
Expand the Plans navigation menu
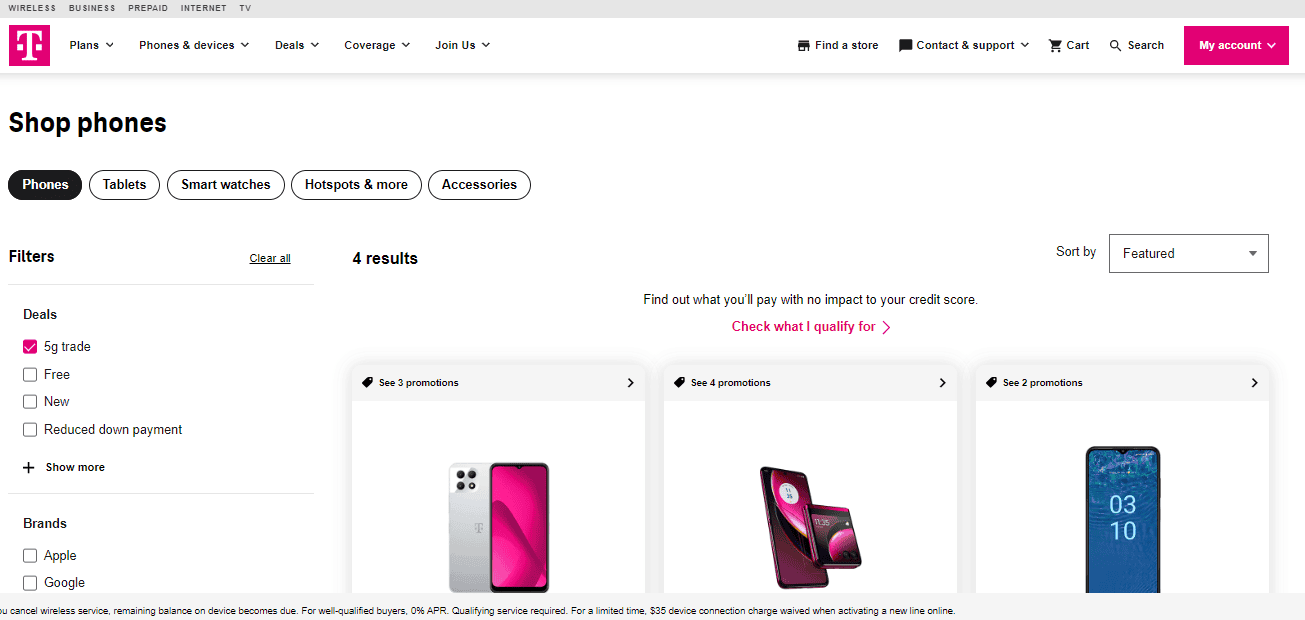pos(91,45)
